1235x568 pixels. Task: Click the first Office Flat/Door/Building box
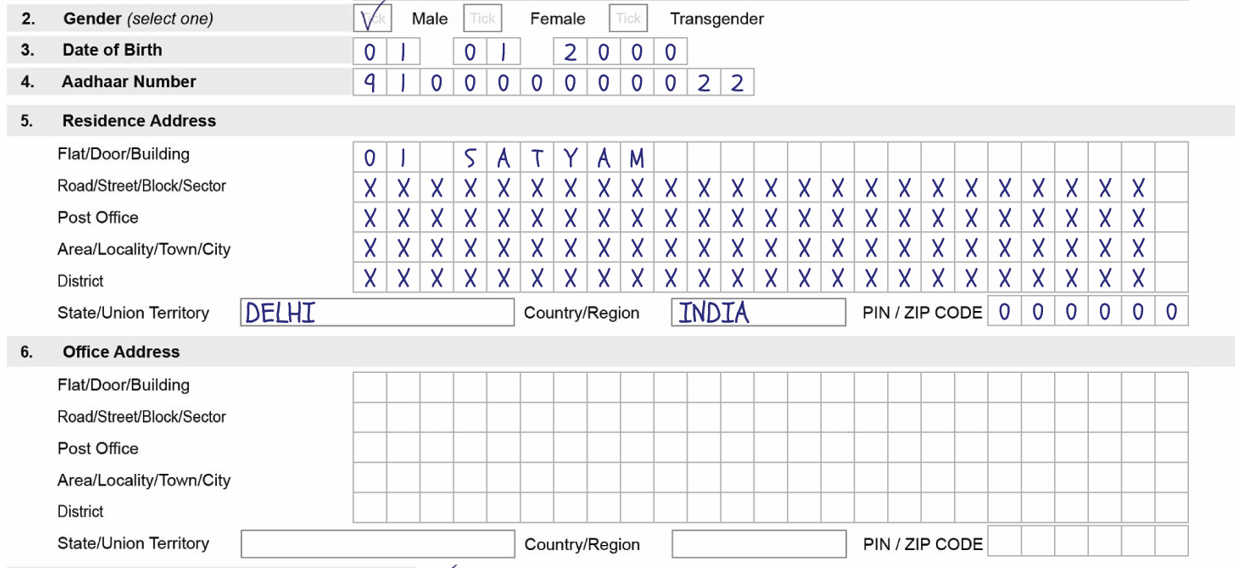(x=370, y=387)
